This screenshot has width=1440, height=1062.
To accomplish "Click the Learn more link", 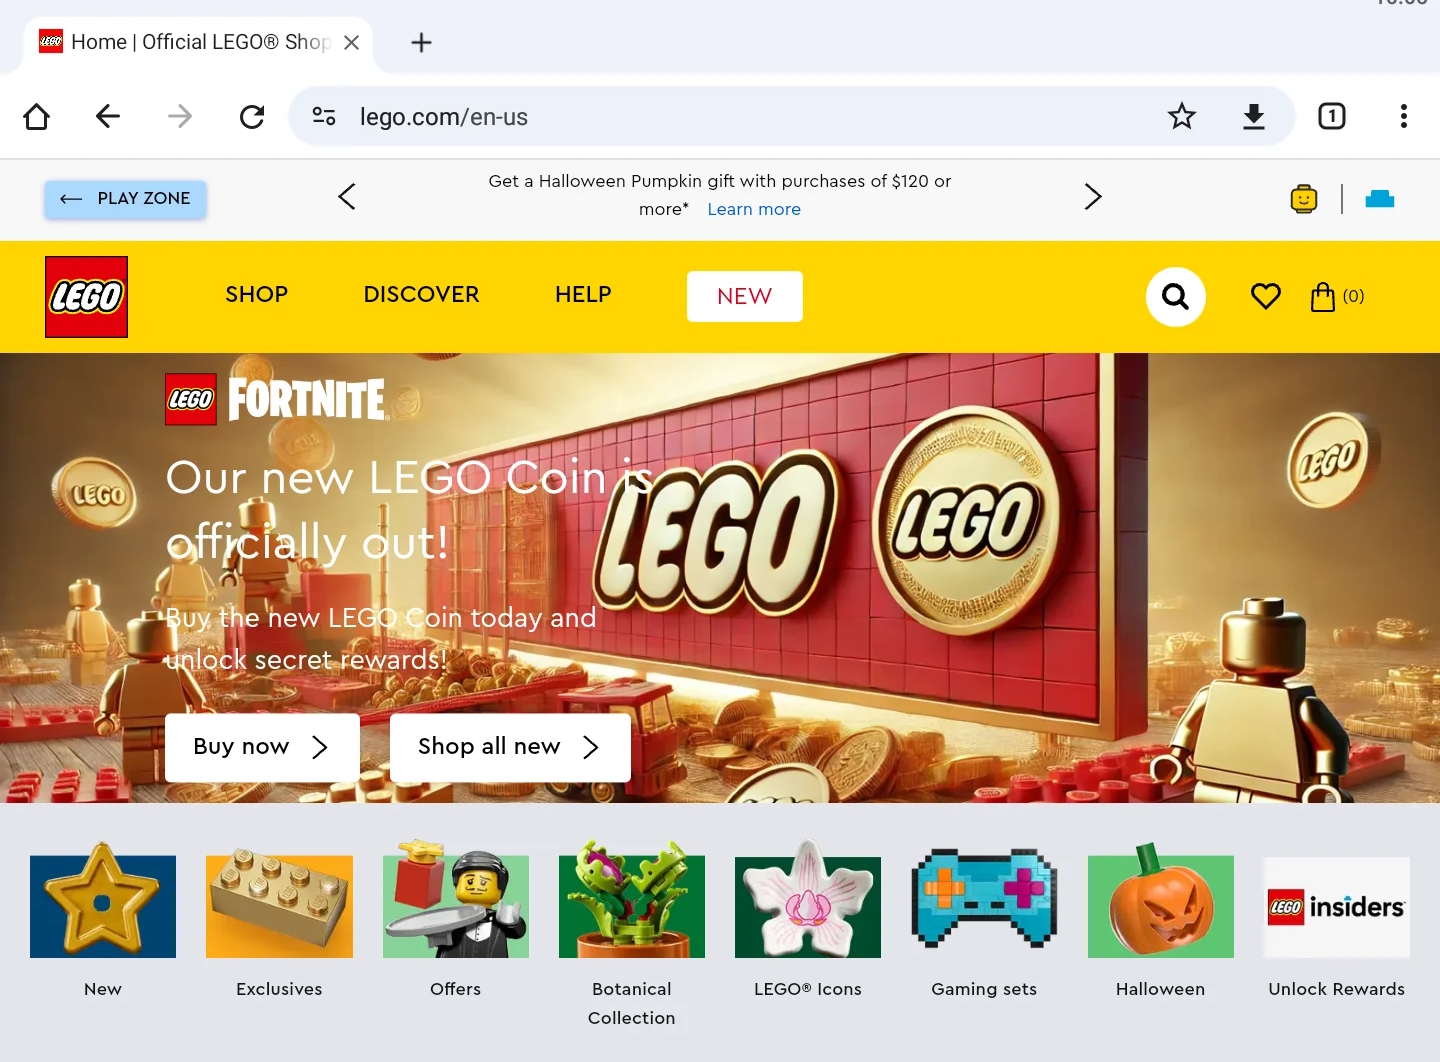I will 754,210.
